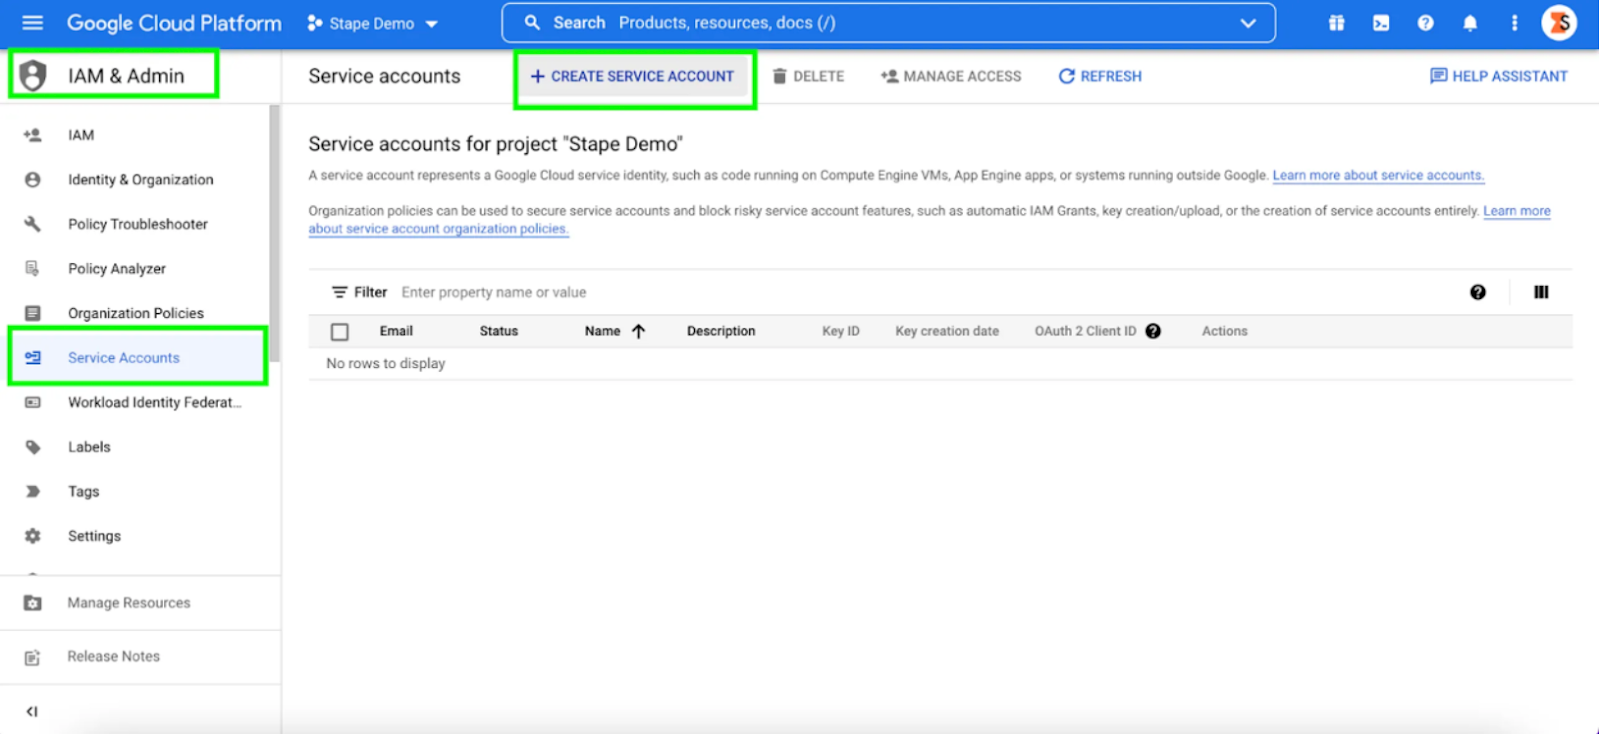Follow service account organization policies link

coord(439,229)
